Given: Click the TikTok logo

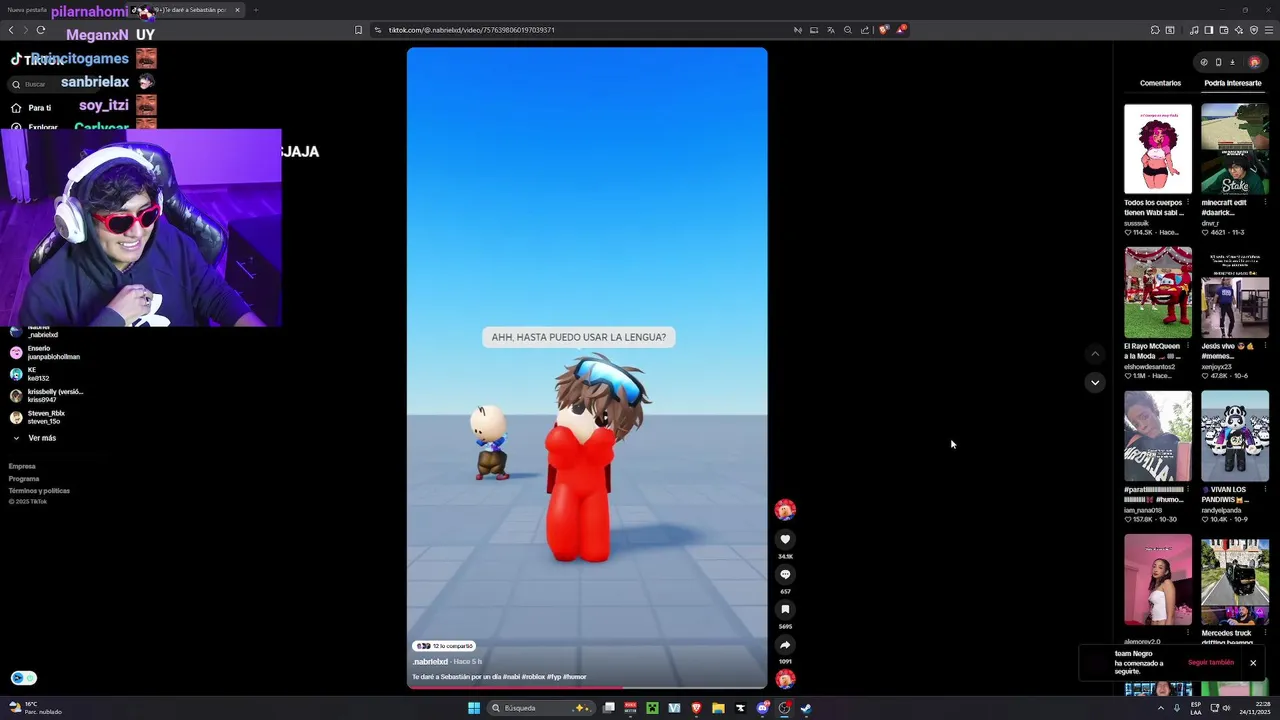Looking at the screenshot, I should tap(38, 60).
